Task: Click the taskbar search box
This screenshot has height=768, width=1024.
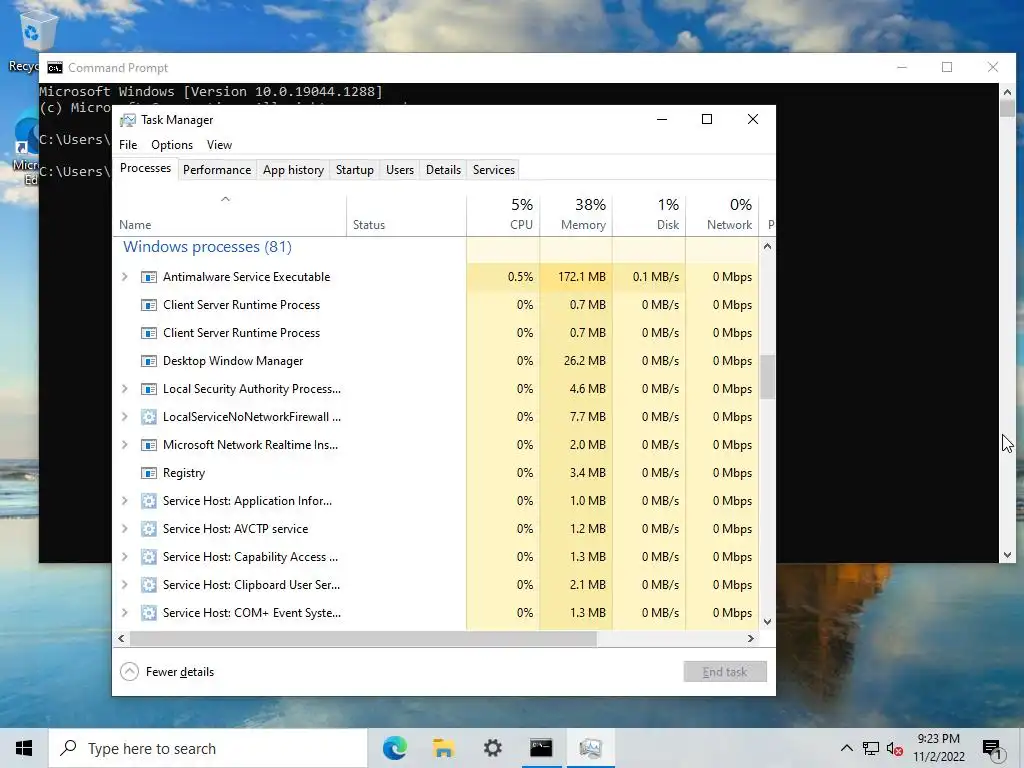Action: click(x=208, y=748)
